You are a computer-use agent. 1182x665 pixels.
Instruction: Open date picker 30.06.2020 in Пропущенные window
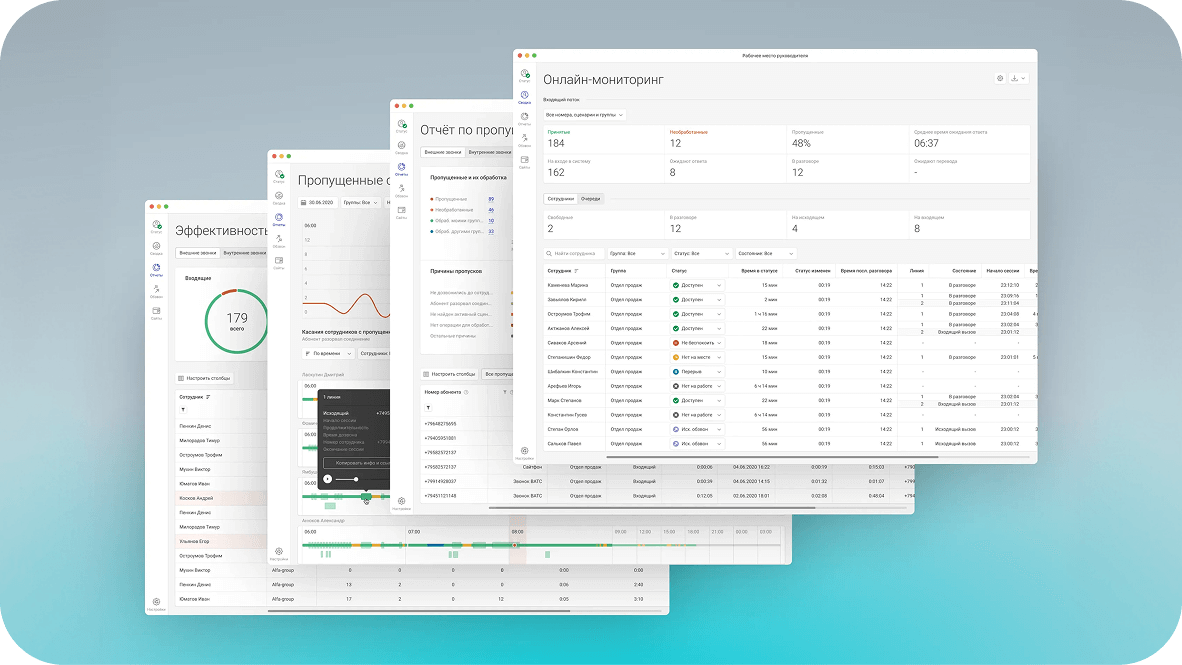tap(317, 203)
